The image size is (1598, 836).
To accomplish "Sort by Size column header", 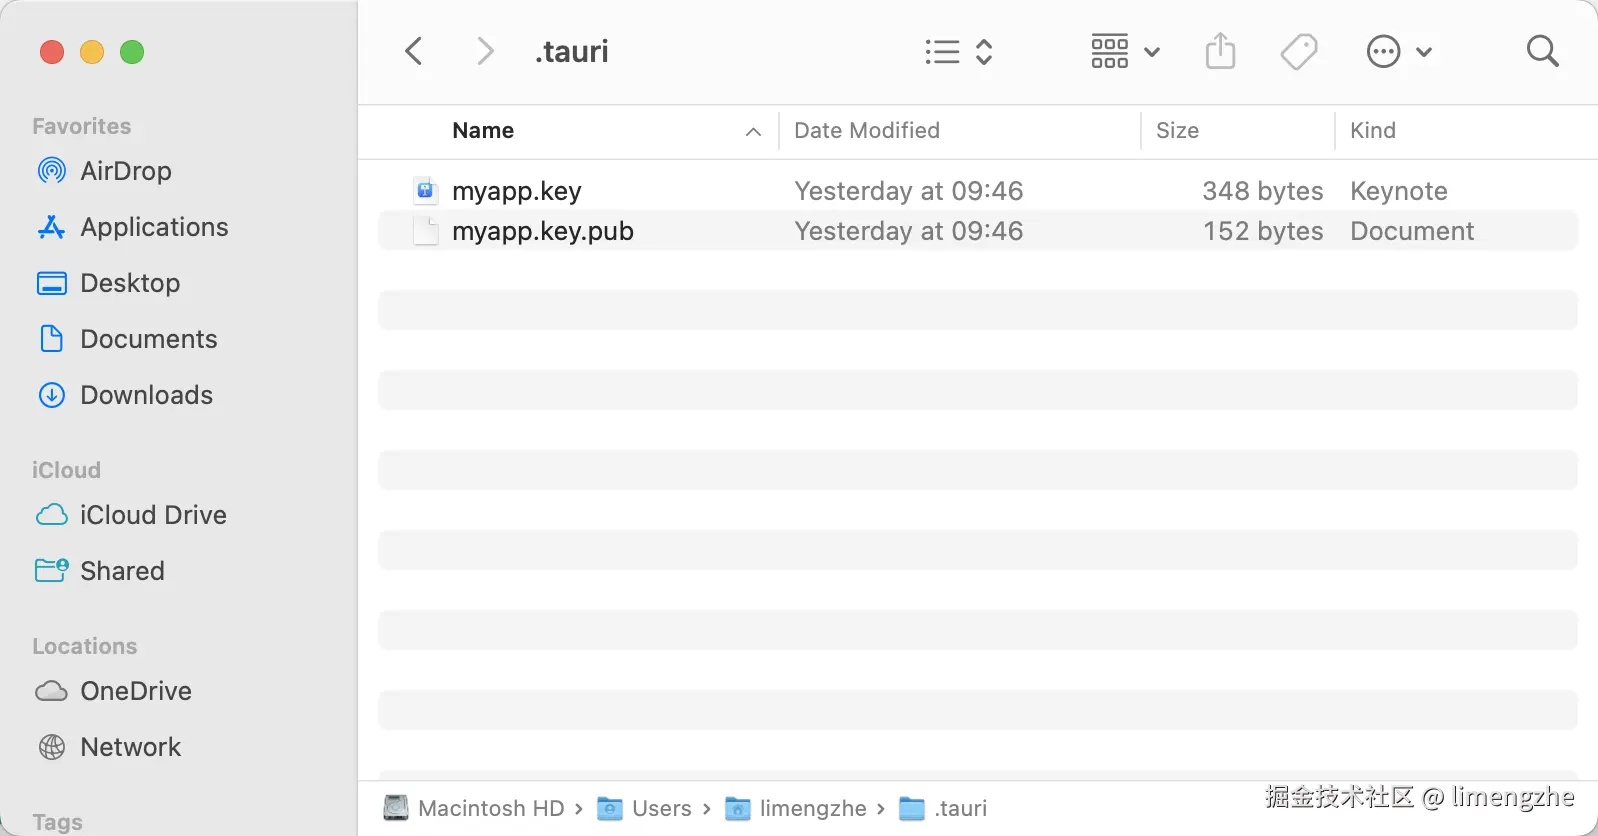I will tap(1177, 131).
